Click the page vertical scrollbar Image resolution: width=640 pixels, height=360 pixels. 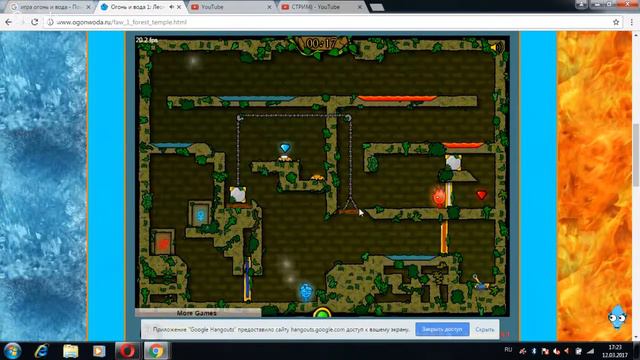coord(636,155)
